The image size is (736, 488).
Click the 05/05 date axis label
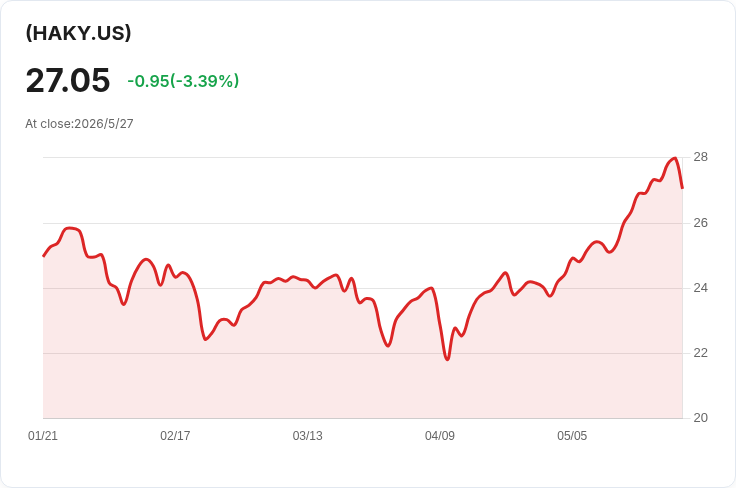572,436
